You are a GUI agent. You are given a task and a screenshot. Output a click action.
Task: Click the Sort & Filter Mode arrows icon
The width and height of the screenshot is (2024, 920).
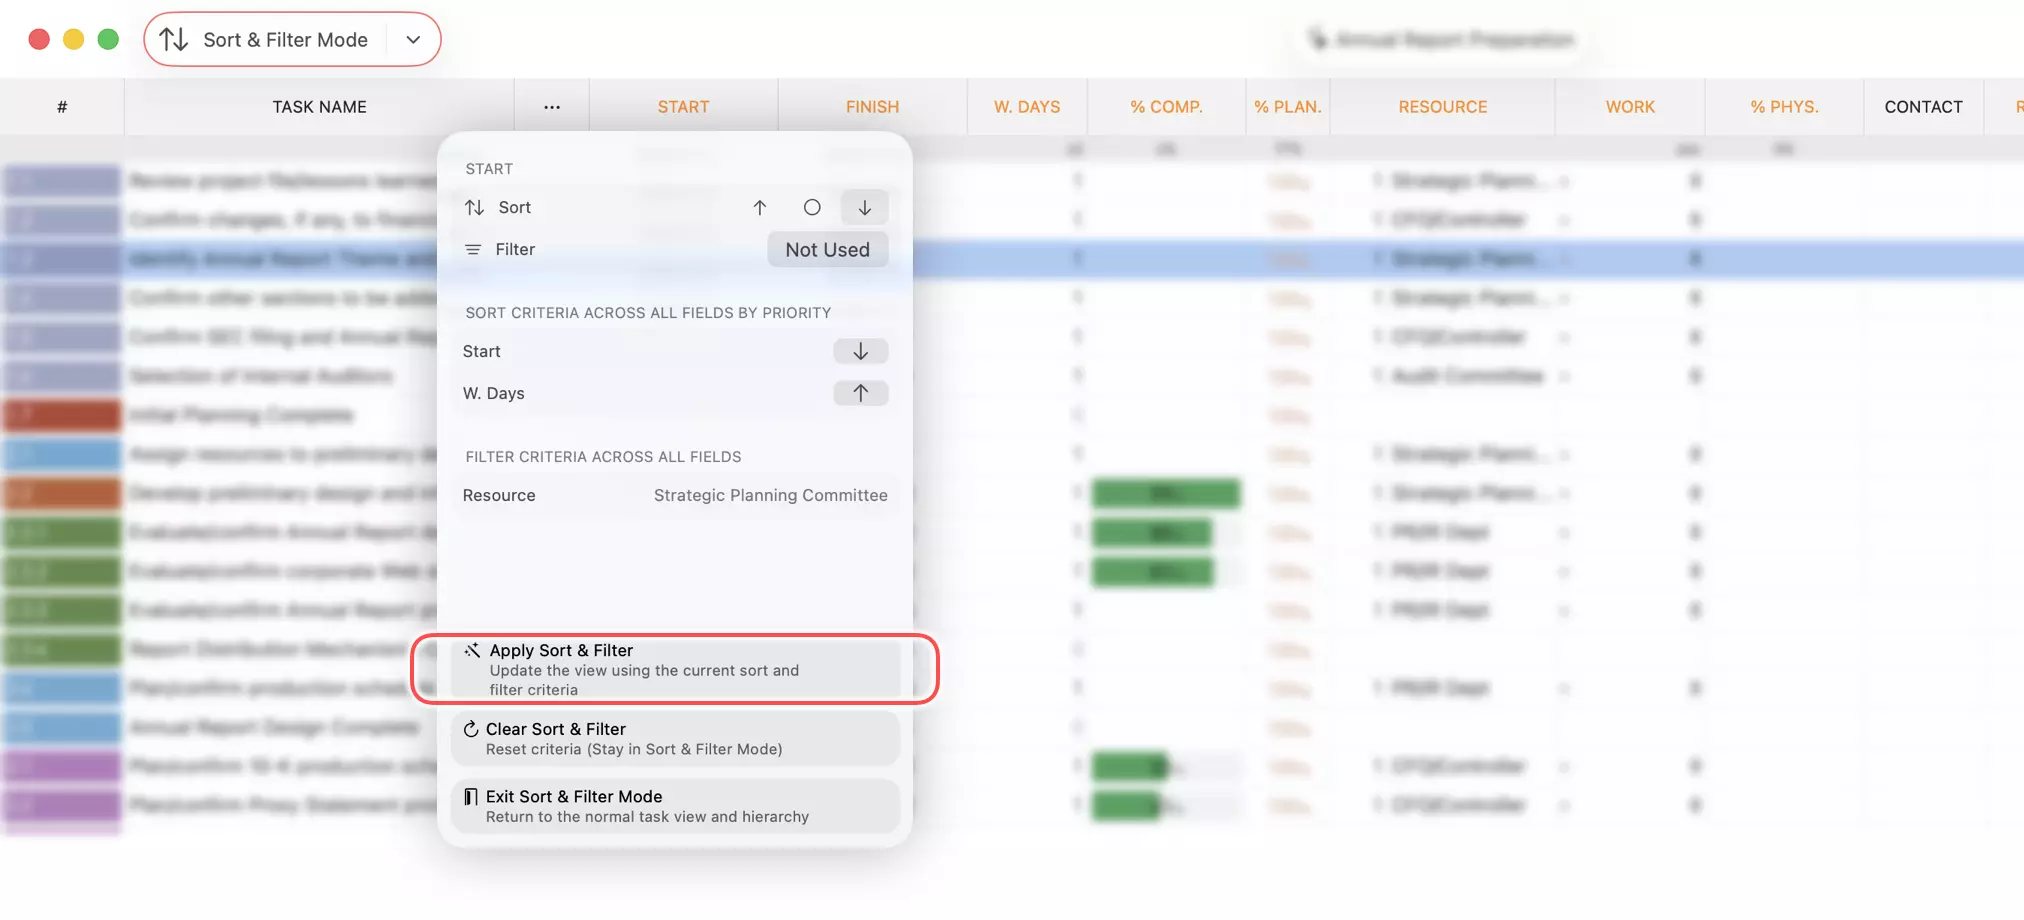tap(174, 39)
